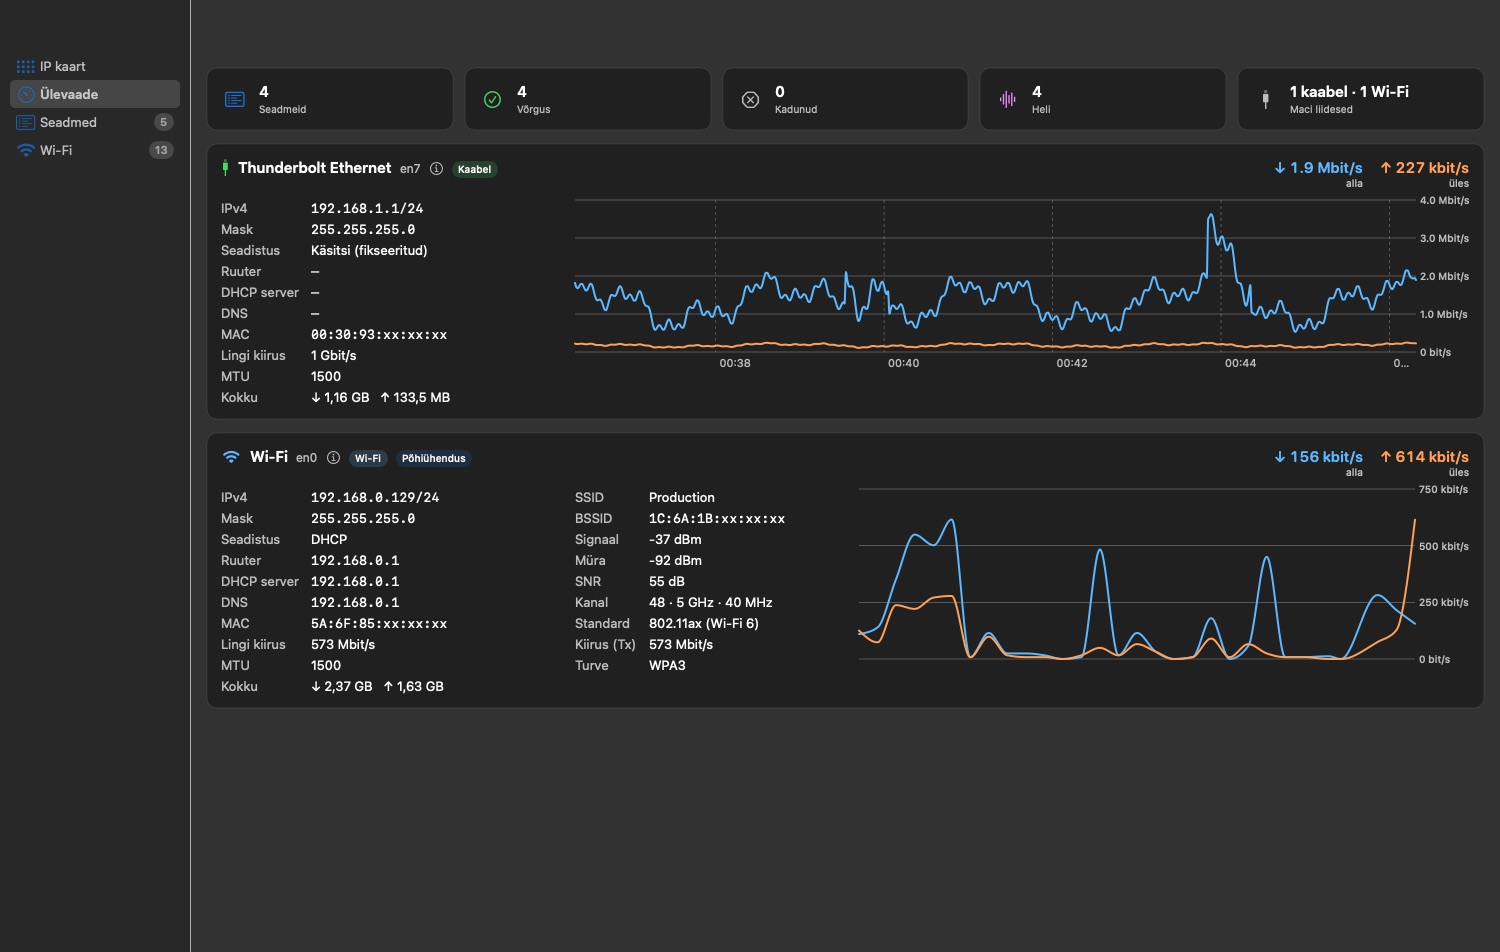Click the Turve value WPA3
The image size is (1500, 952).
(x=667, y=665)
